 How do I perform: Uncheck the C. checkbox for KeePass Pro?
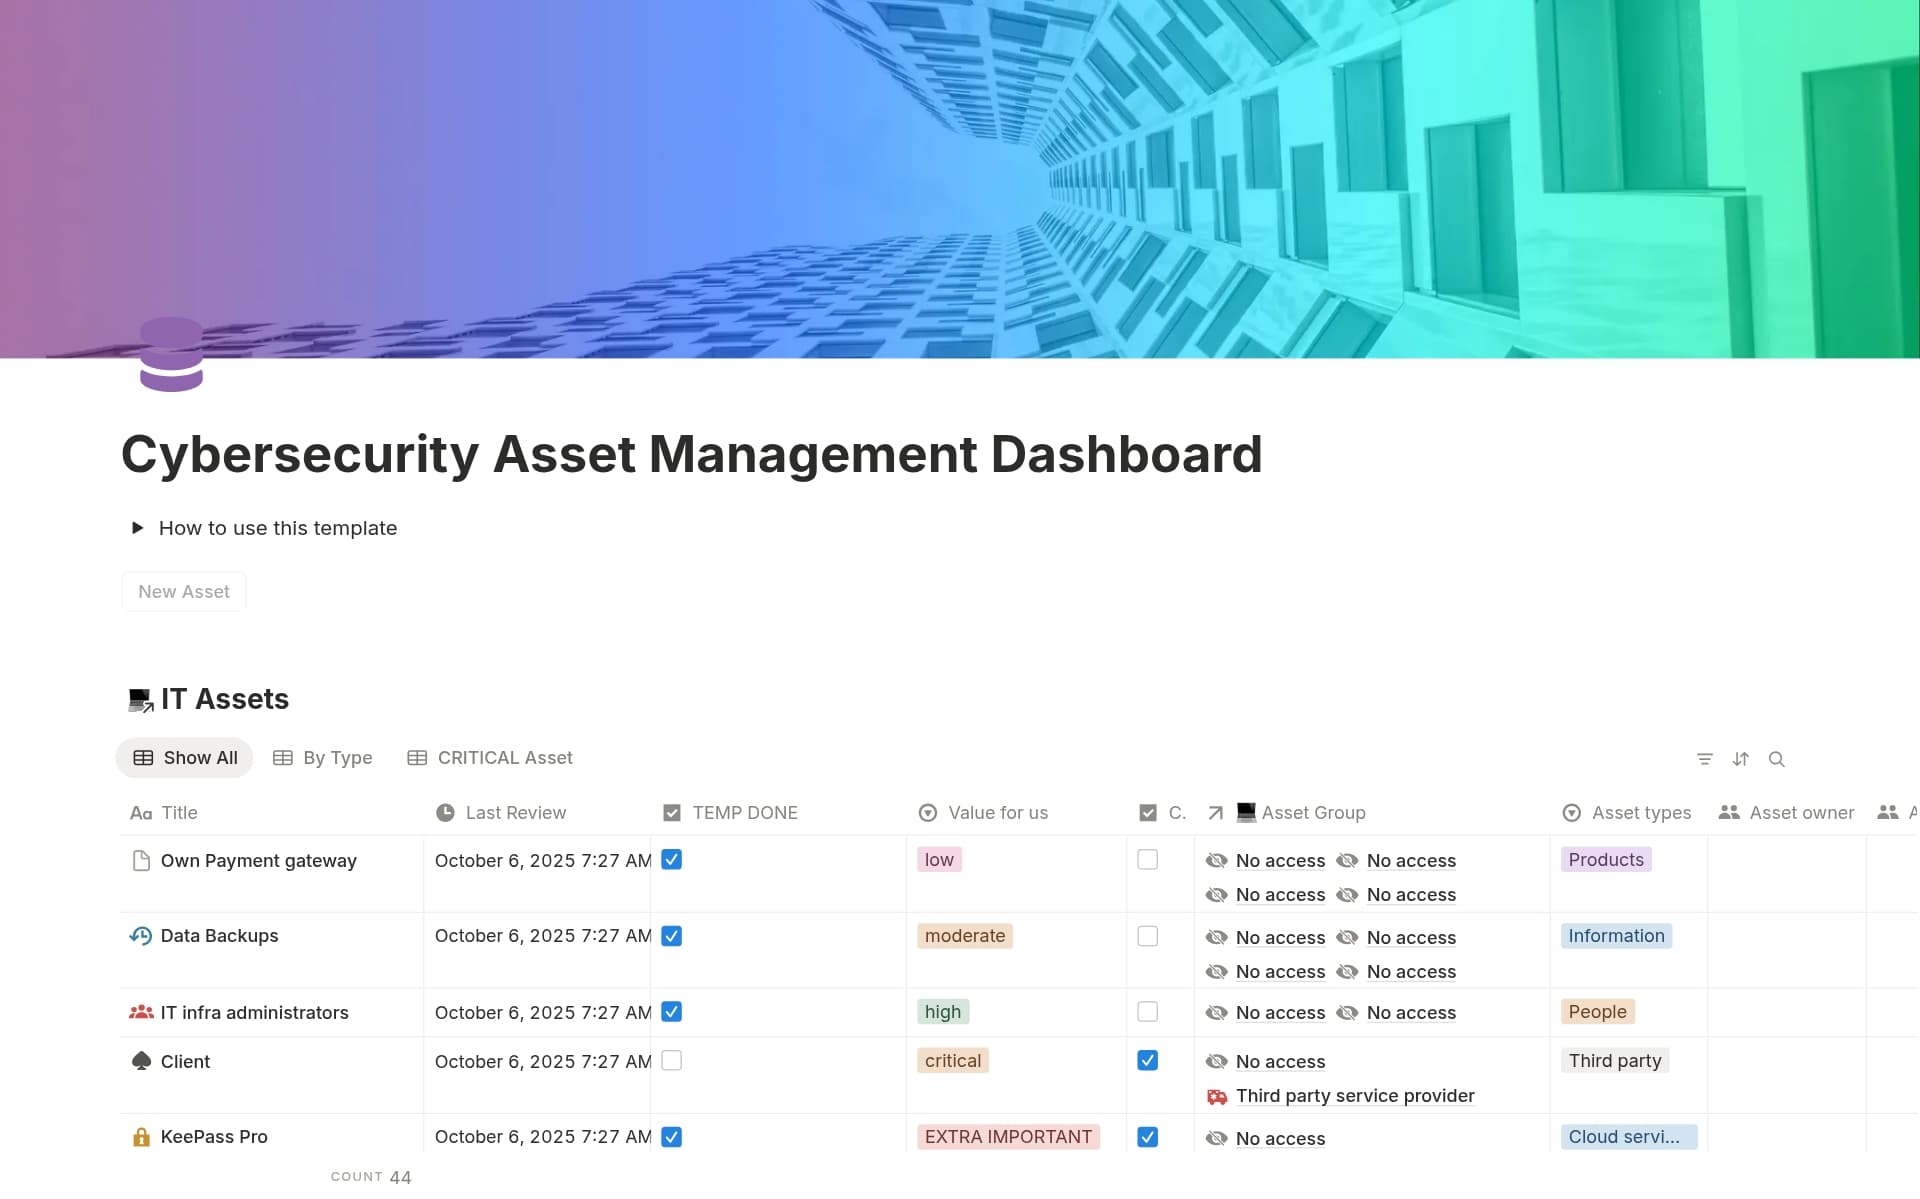click(x=1148, y=1137)
